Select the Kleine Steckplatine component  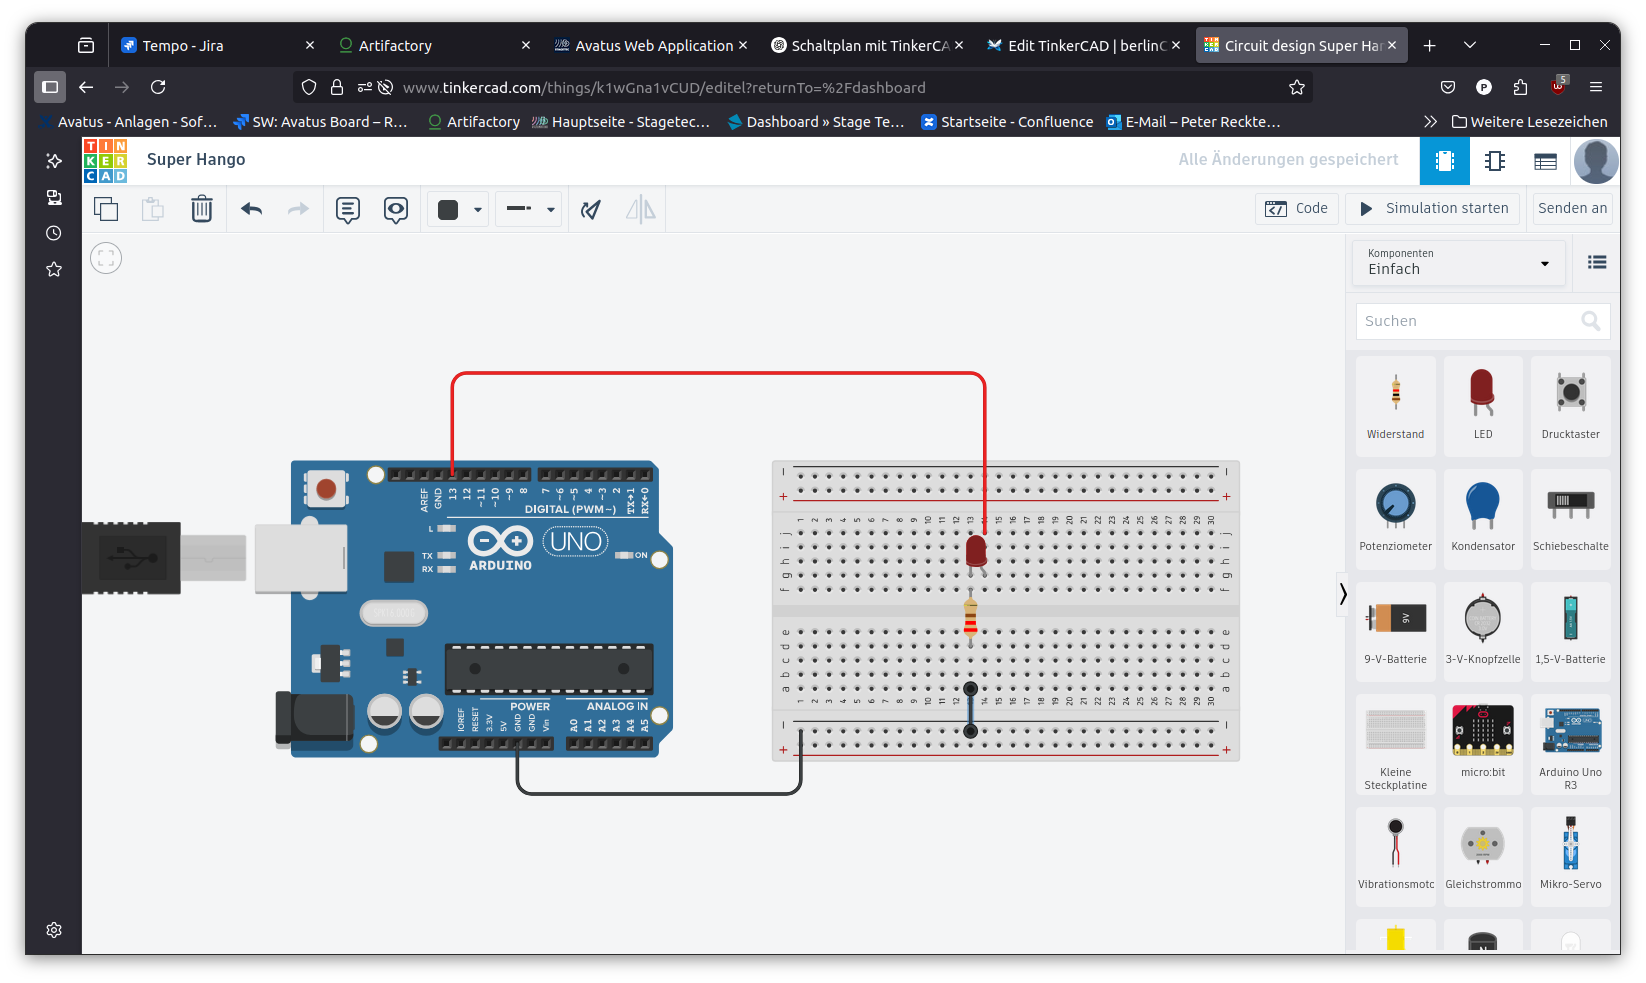(1396, 745)
